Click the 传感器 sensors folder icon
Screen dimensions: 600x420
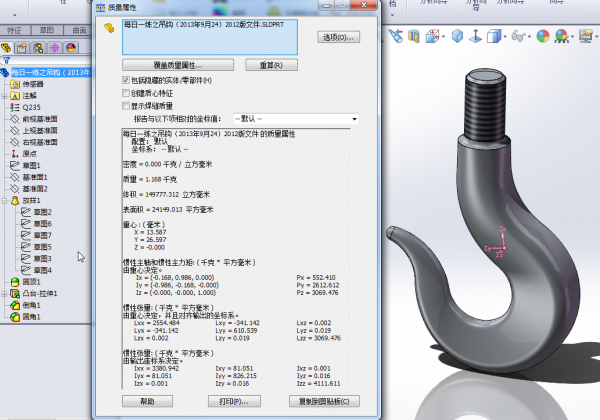coord(15,84)
